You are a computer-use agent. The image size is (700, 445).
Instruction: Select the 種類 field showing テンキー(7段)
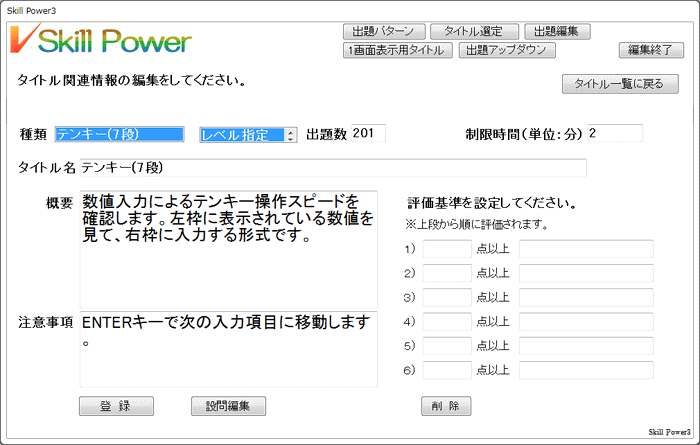120,134
